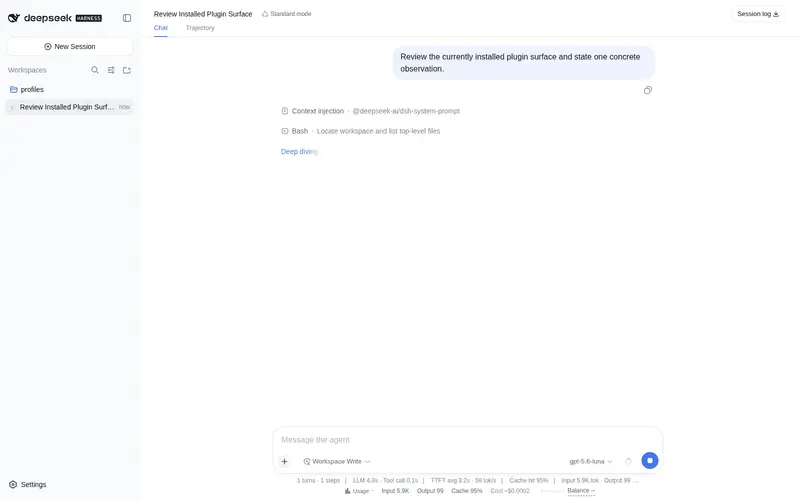This screenshot has width=800, height=500.
Task: Switch to the Chat tab
Action: pos(161,28)
